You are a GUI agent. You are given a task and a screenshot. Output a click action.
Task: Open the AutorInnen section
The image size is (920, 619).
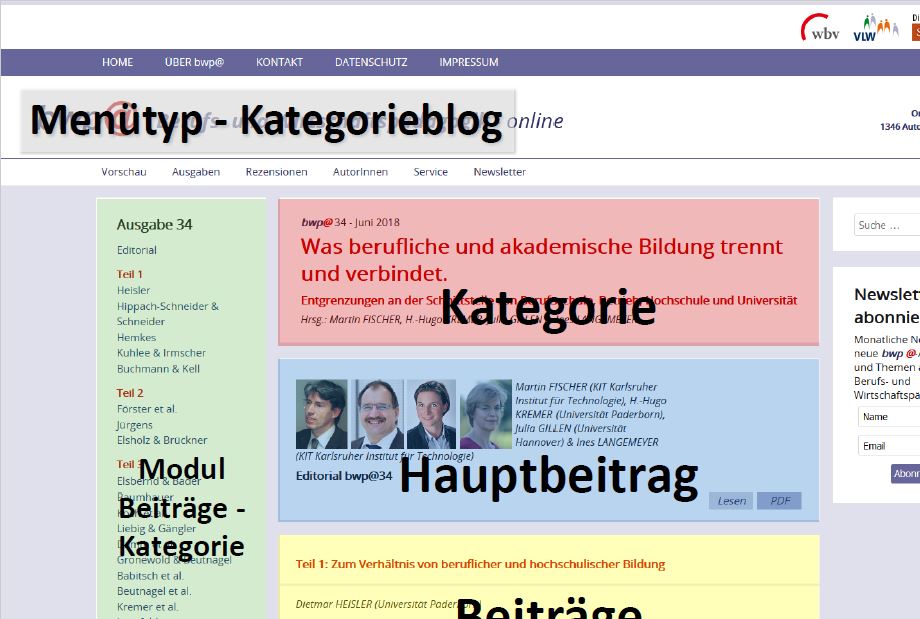click(x=360, y=171)
